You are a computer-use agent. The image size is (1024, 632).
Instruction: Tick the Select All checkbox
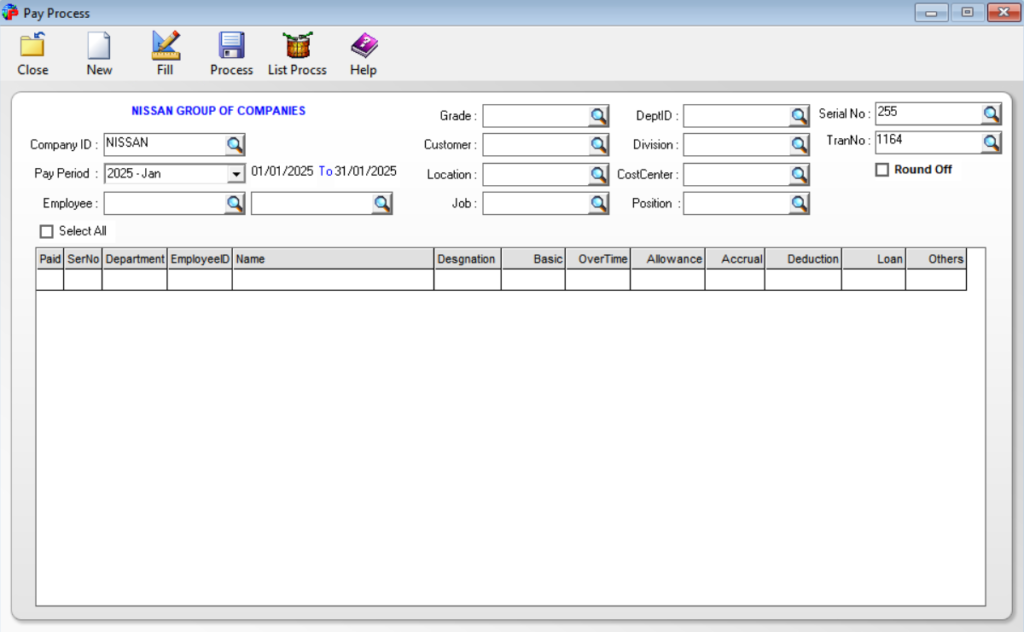coord(46,232)
